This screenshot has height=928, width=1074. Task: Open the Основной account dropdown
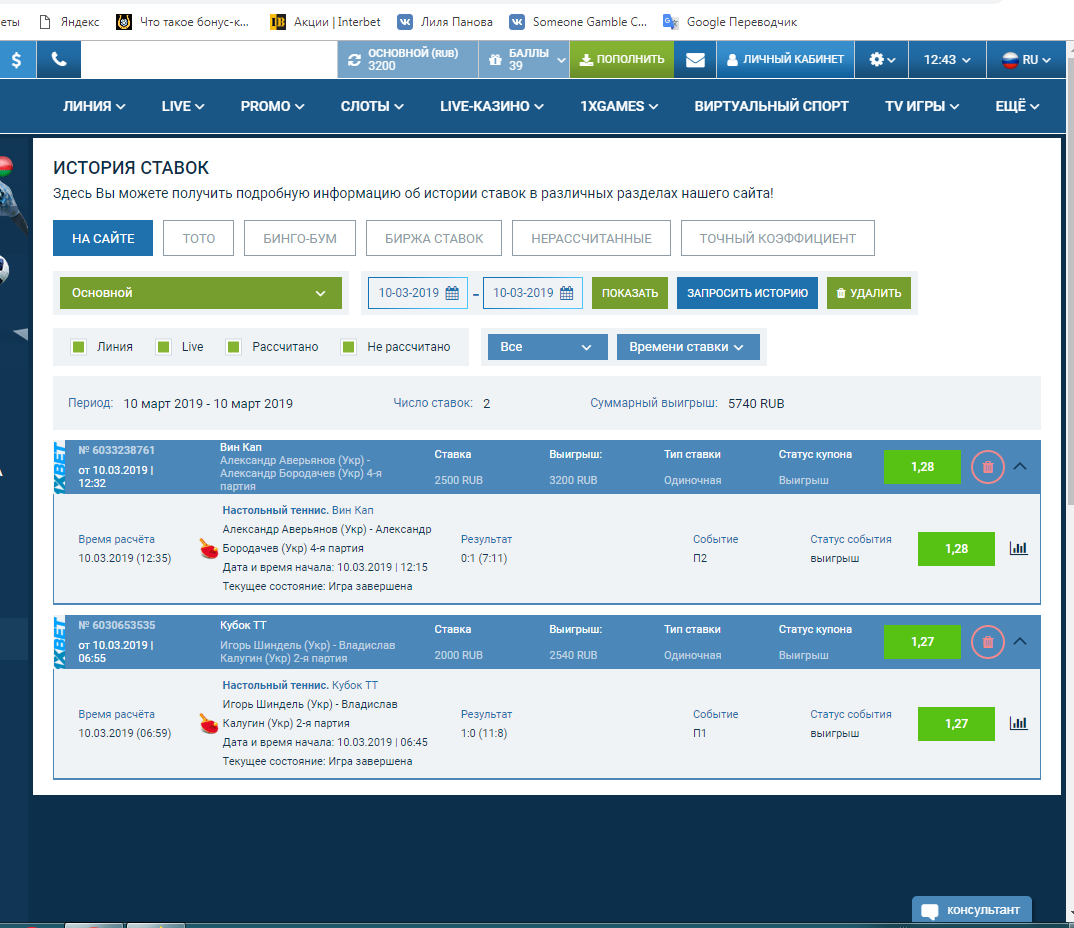coord(201,293)
